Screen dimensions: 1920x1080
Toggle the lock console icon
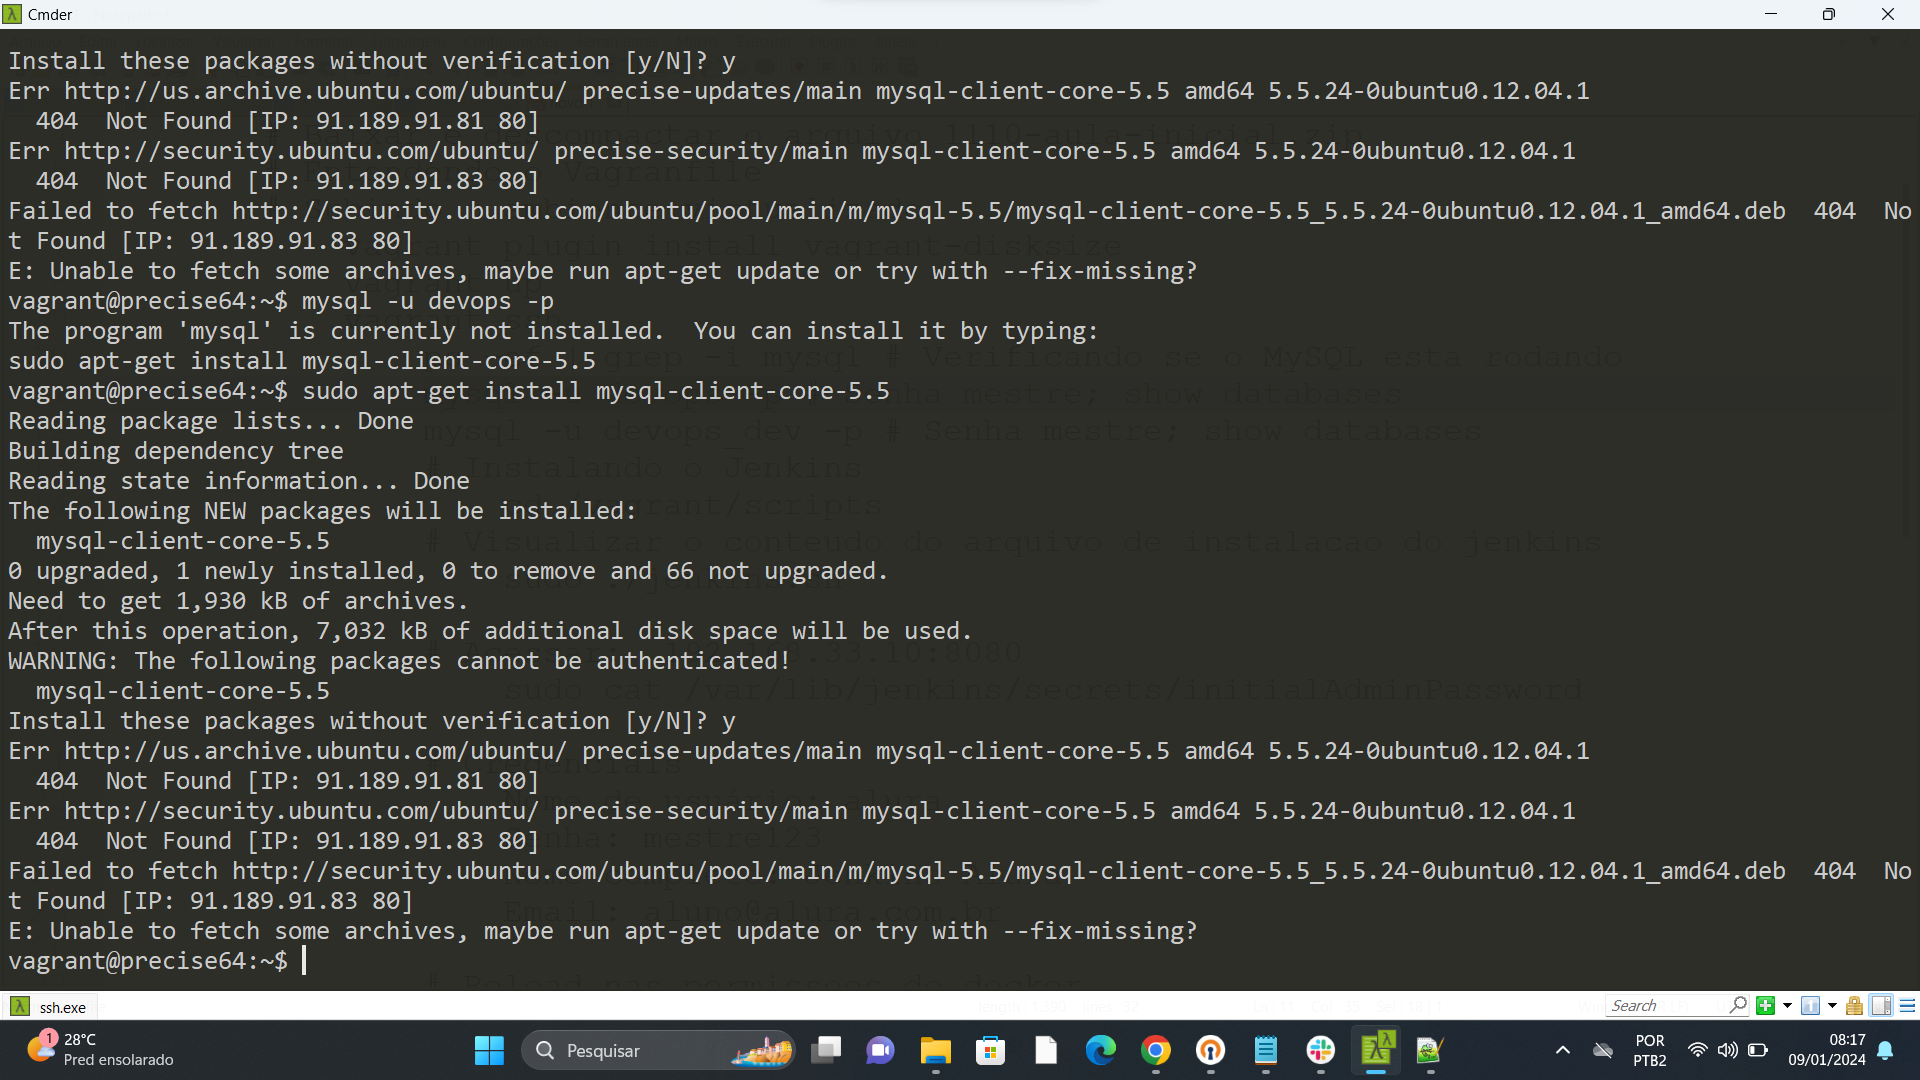1855,1006
